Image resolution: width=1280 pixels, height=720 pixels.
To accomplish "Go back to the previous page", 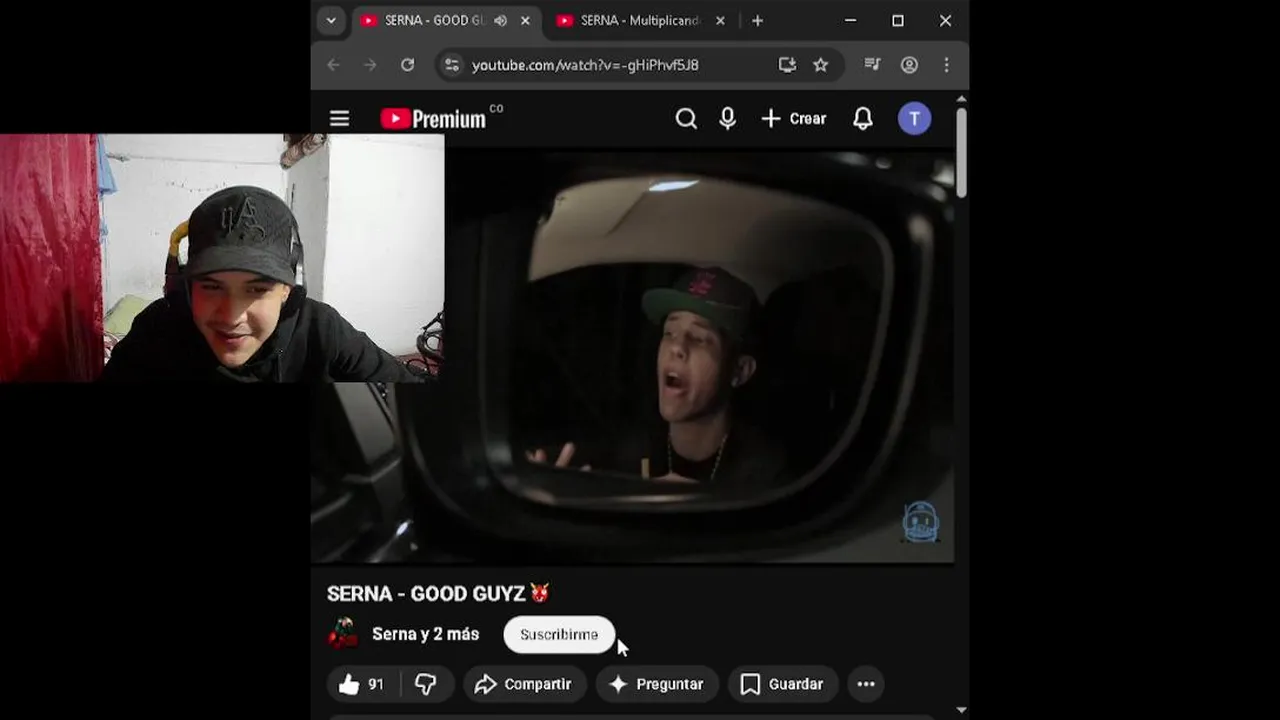I will point(333,65).
